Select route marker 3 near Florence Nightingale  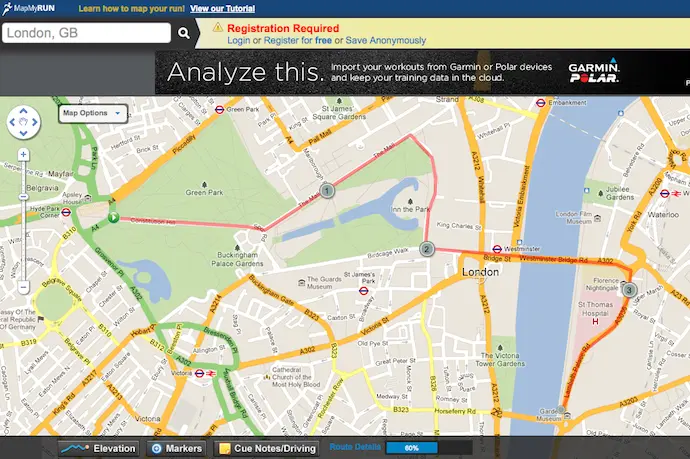click(x=629, y=290)
